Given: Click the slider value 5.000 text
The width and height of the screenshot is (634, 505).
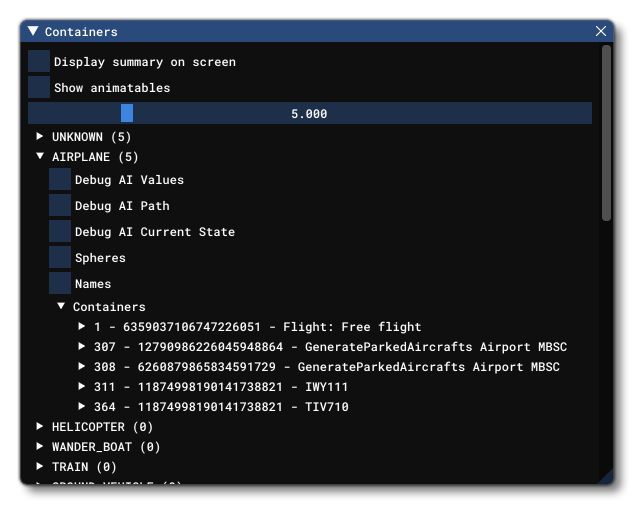Looking at the screenshot, I should point(309,114).
